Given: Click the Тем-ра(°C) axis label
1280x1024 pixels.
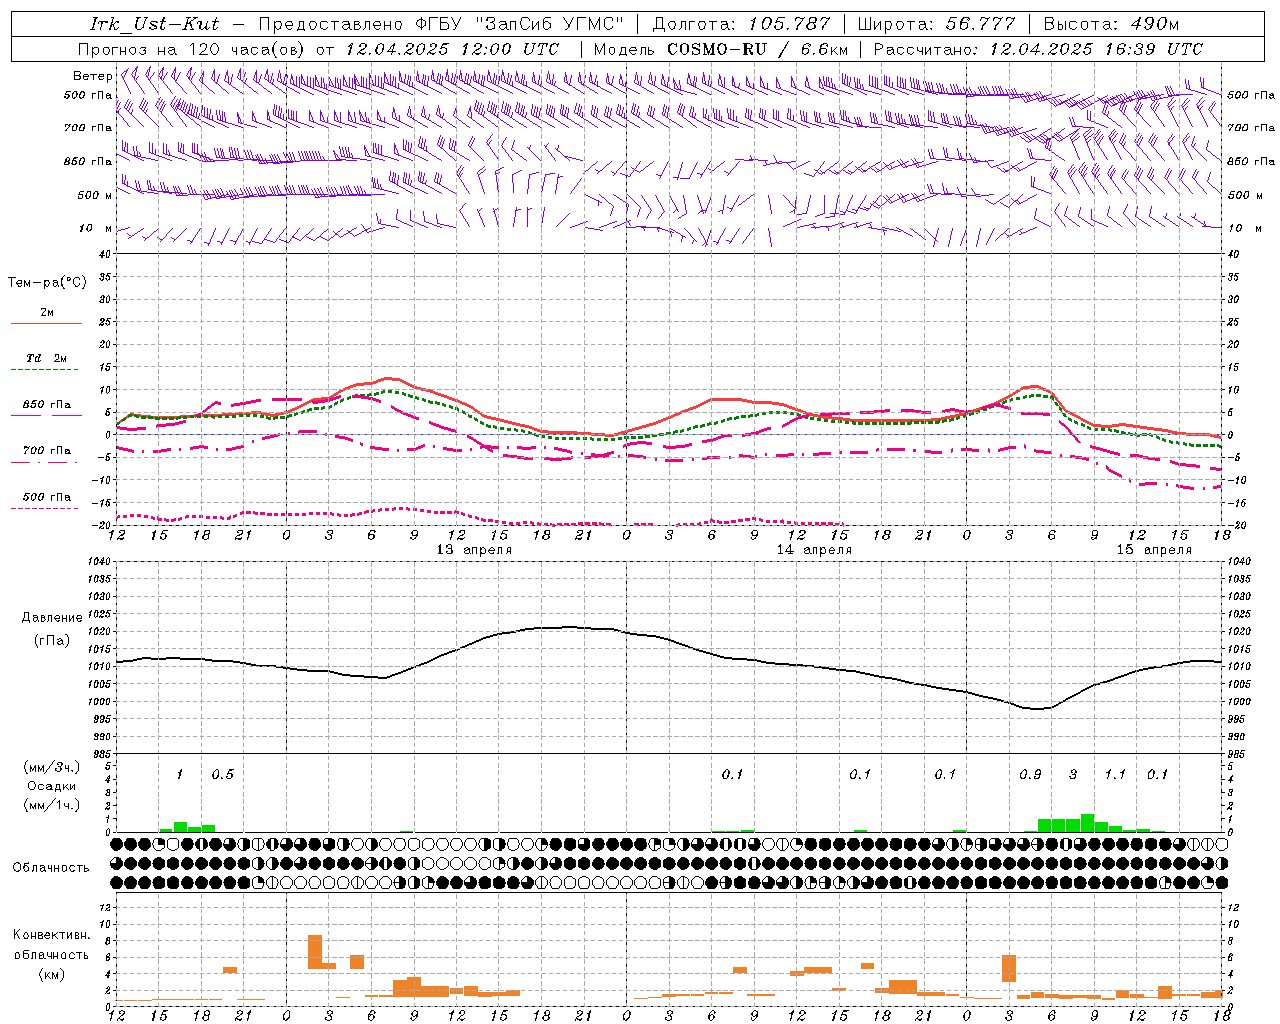Looking at the screenshot, I should click(47, 283).
